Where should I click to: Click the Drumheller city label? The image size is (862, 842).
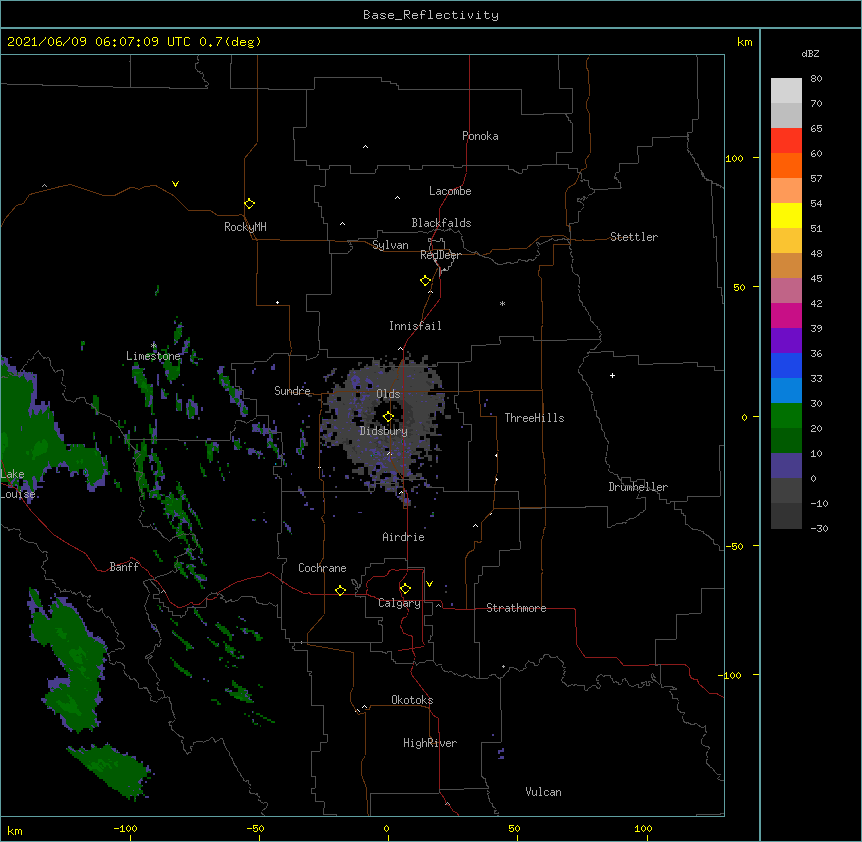click(638, 487)
